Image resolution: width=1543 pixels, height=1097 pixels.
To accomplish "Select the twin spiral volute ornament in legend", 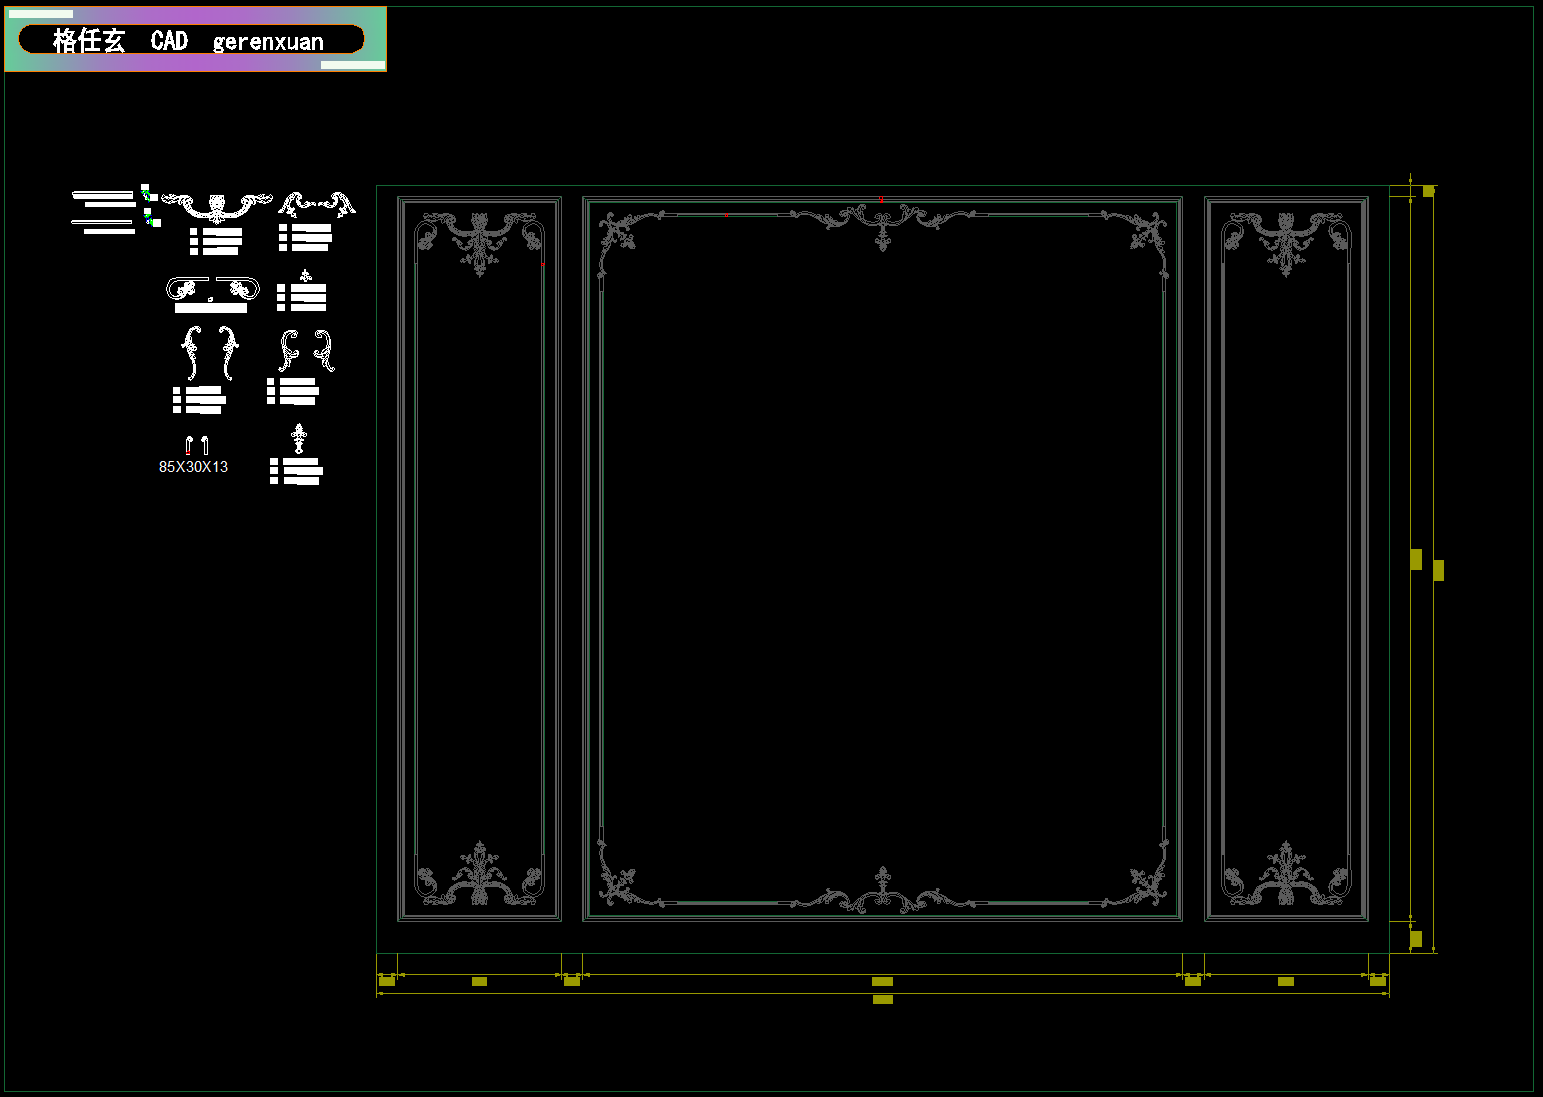I will pos(212,289).
